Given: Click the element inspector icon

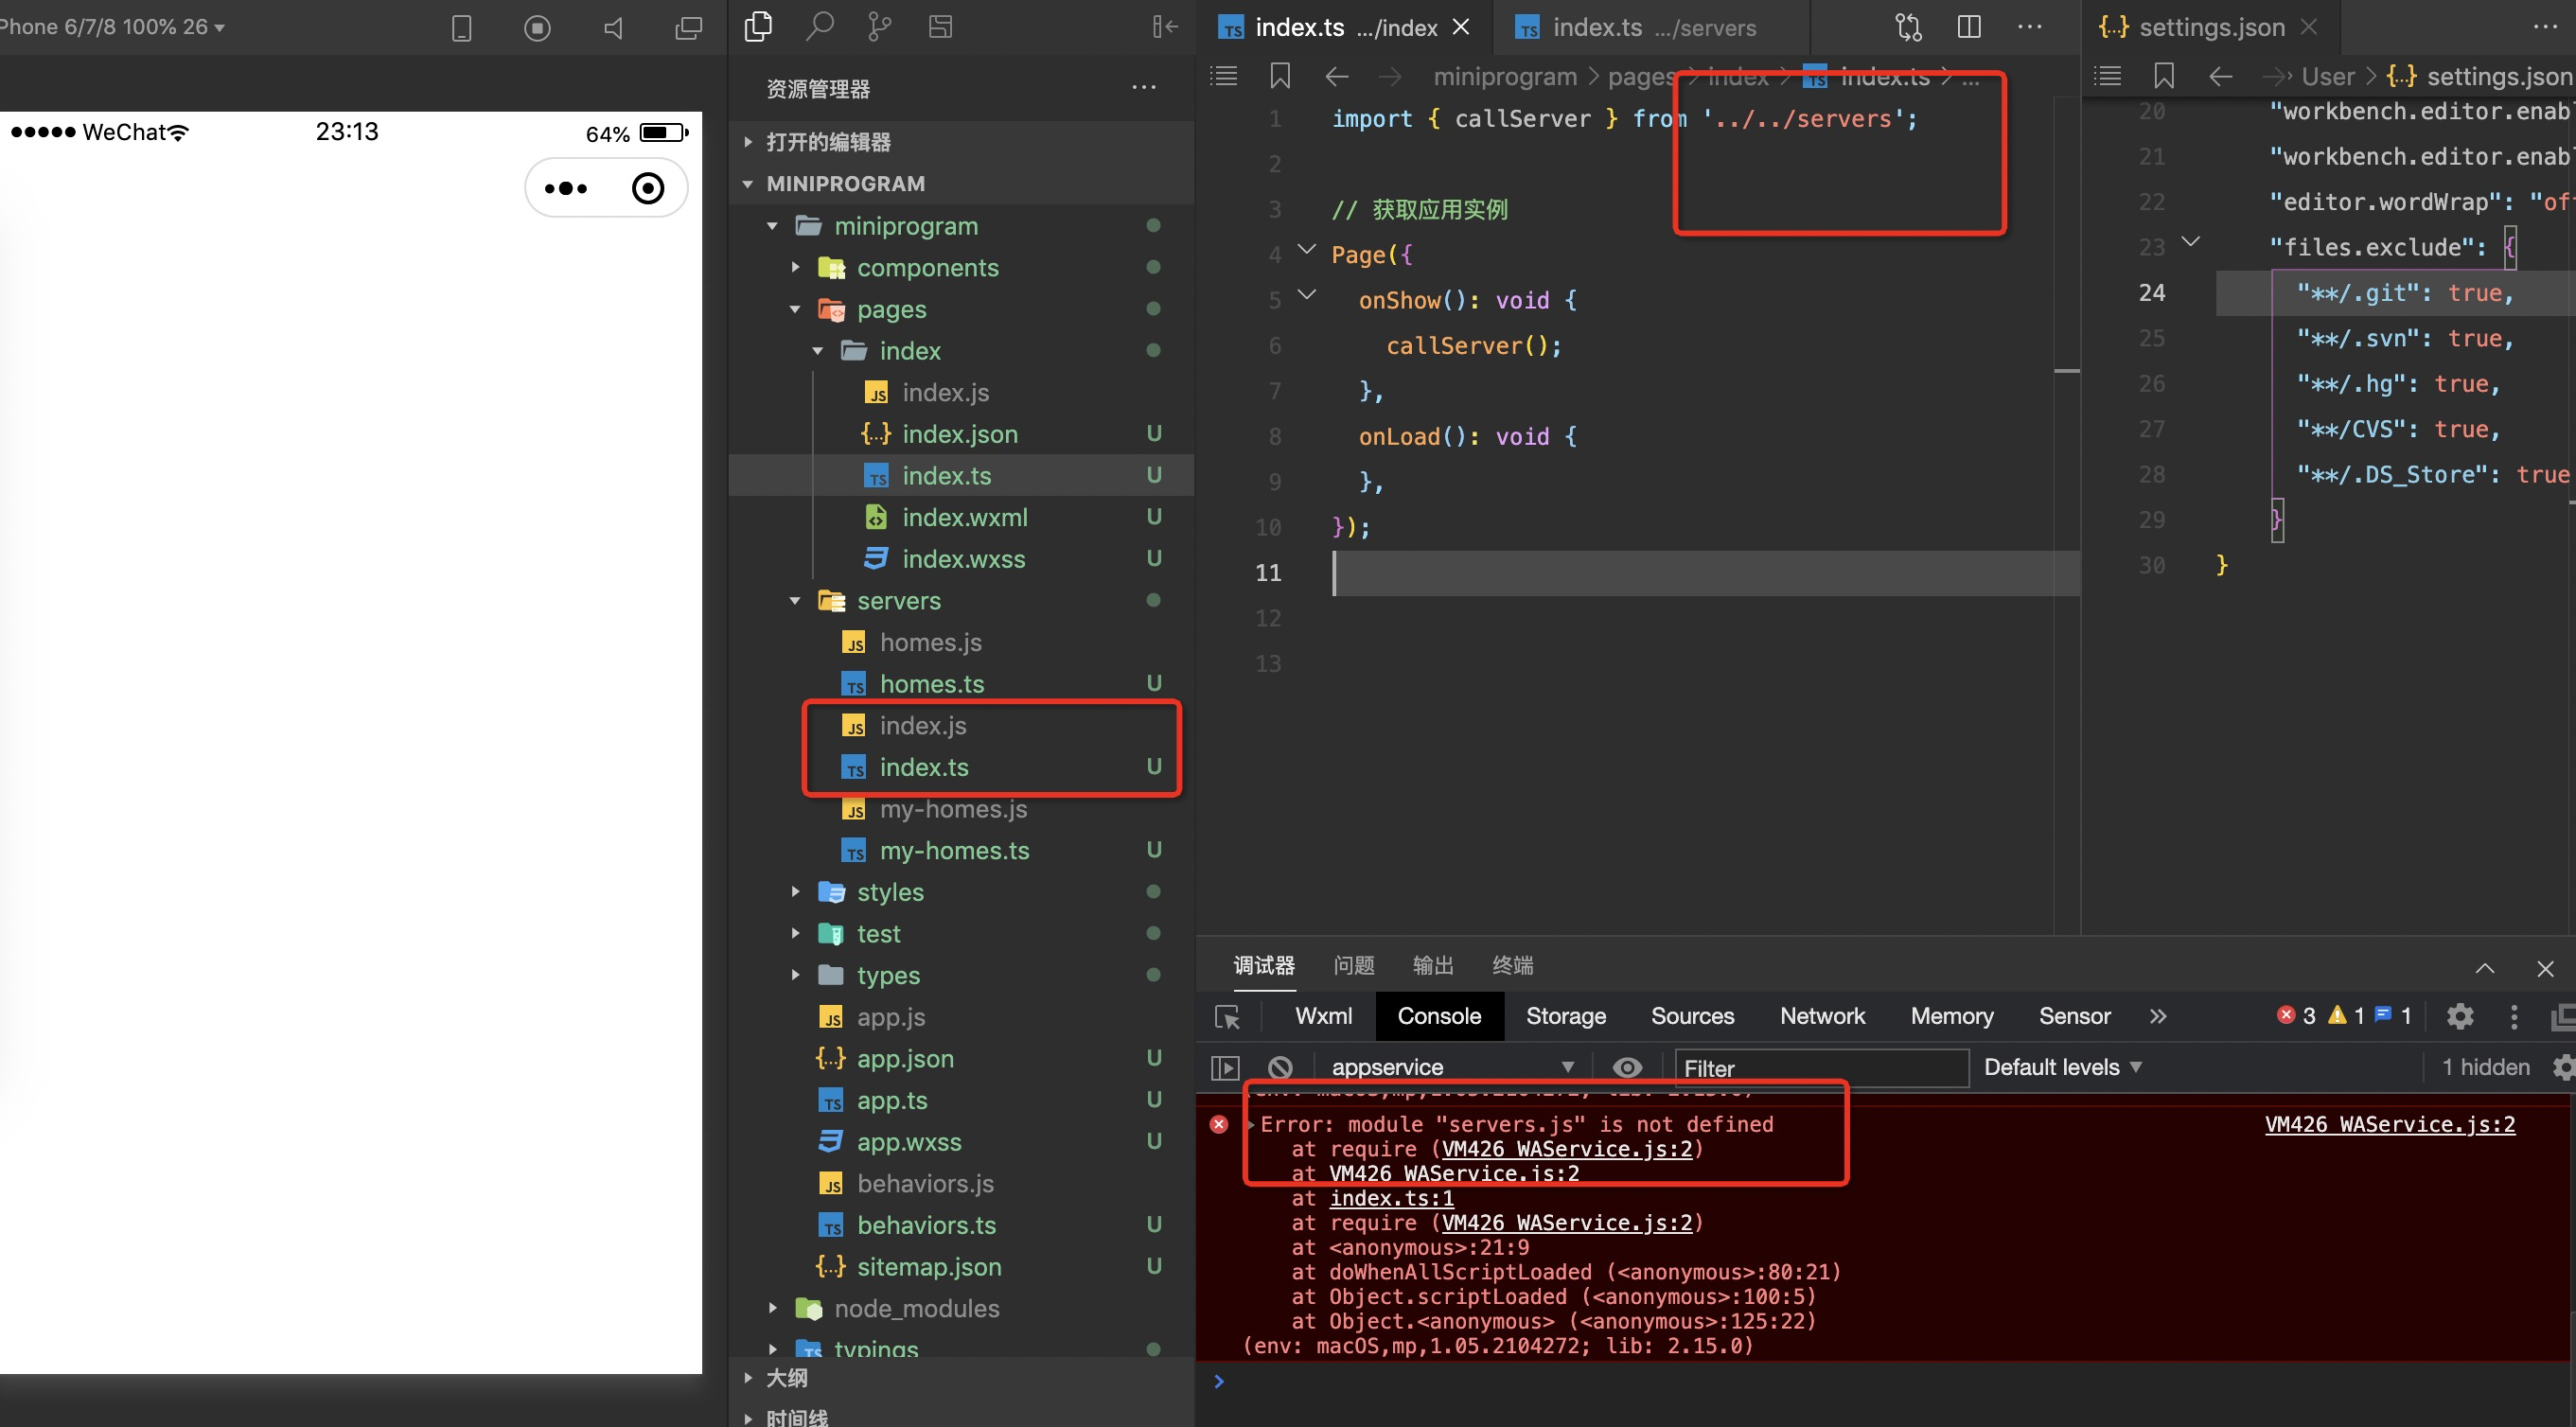Looking at the screenshot, I should (x=1227, y=1016).
